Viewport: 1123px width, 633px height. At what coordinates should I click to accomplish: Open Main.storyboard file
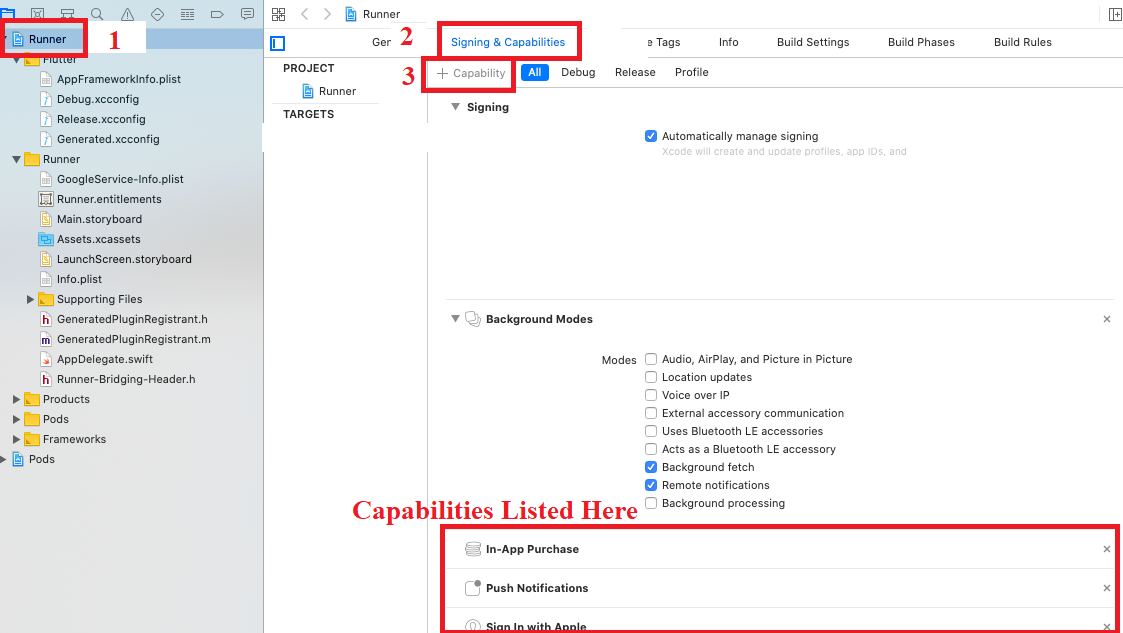[x=99, y=219]
